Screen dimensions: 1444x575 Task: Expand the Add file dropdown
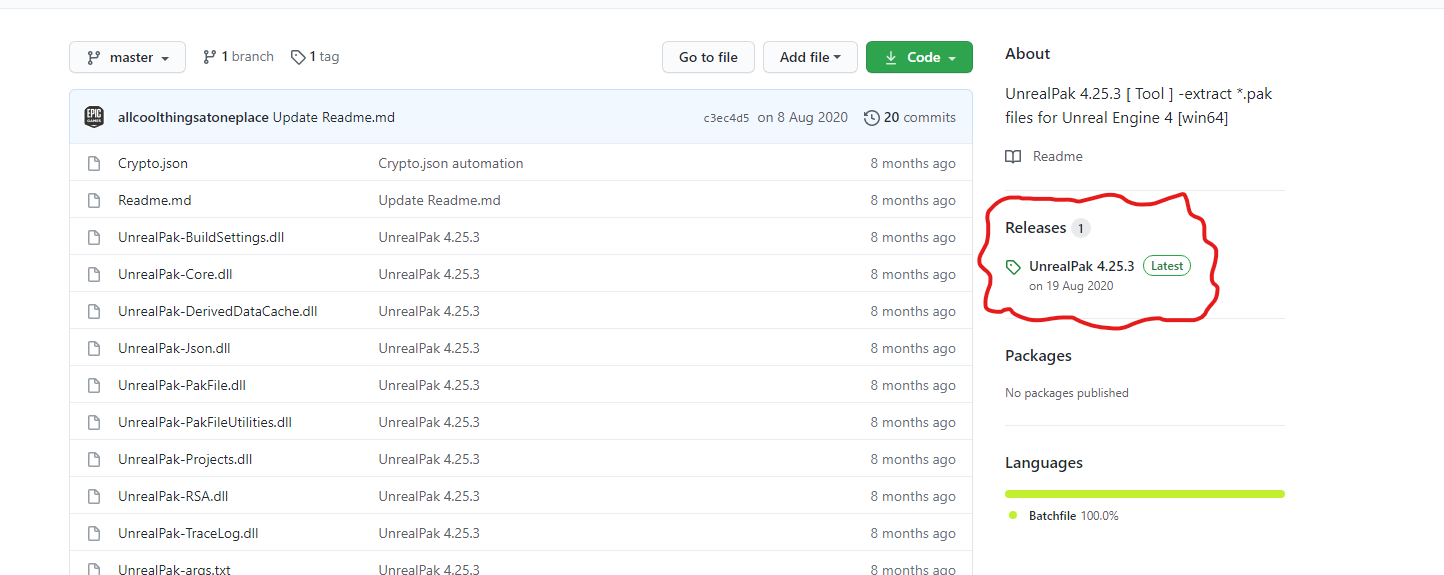810,57
